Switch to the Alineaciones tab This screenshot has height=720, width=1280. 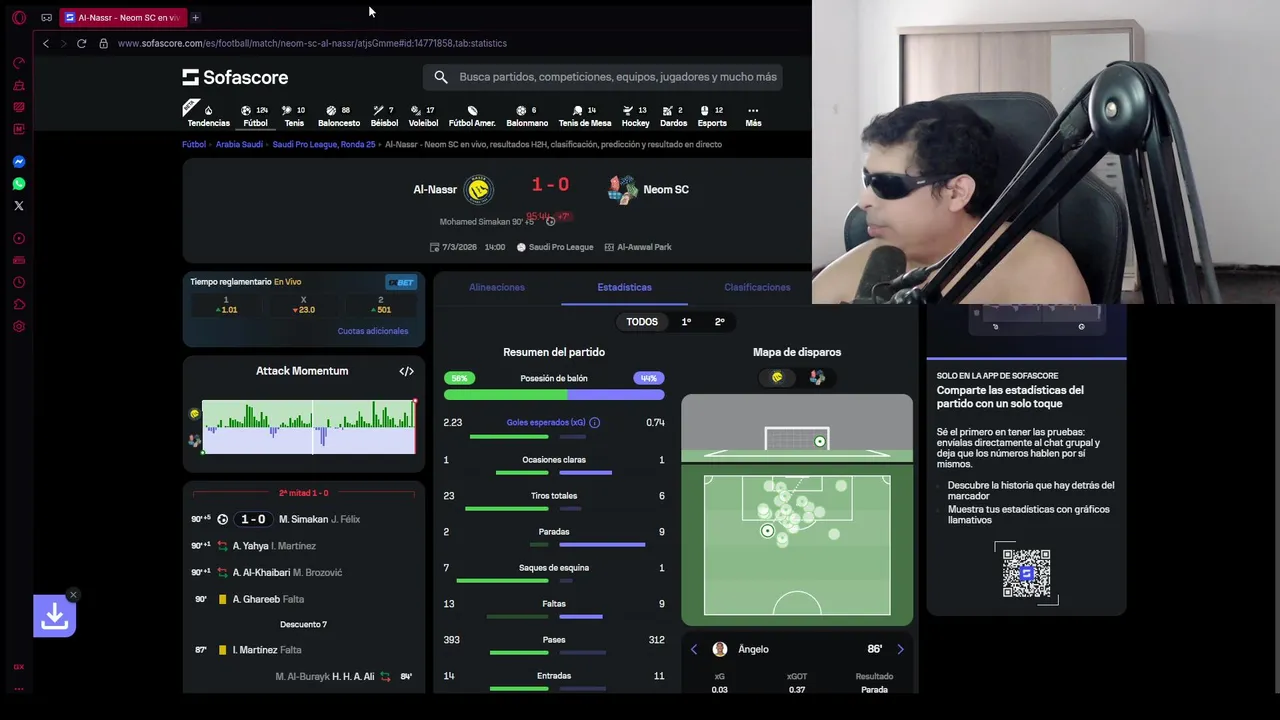click(x=497, y=287)
